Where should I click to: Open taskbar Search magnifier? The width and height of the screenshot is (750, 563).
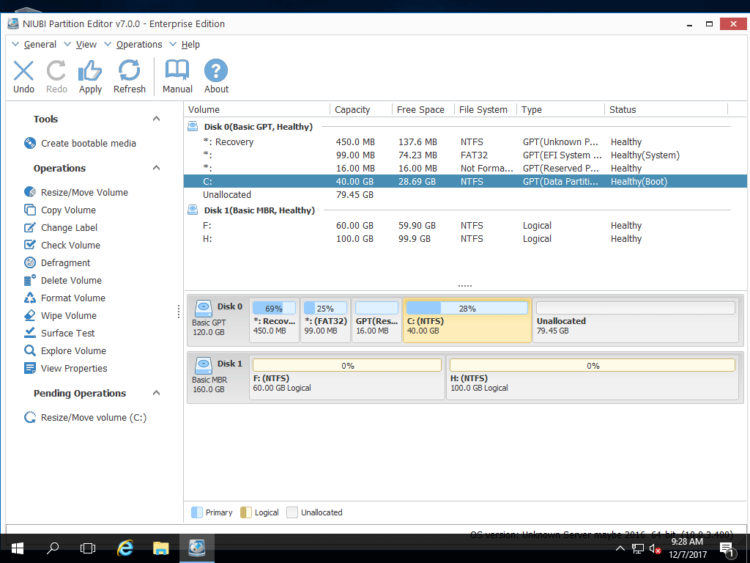click(x=53, y=548)
